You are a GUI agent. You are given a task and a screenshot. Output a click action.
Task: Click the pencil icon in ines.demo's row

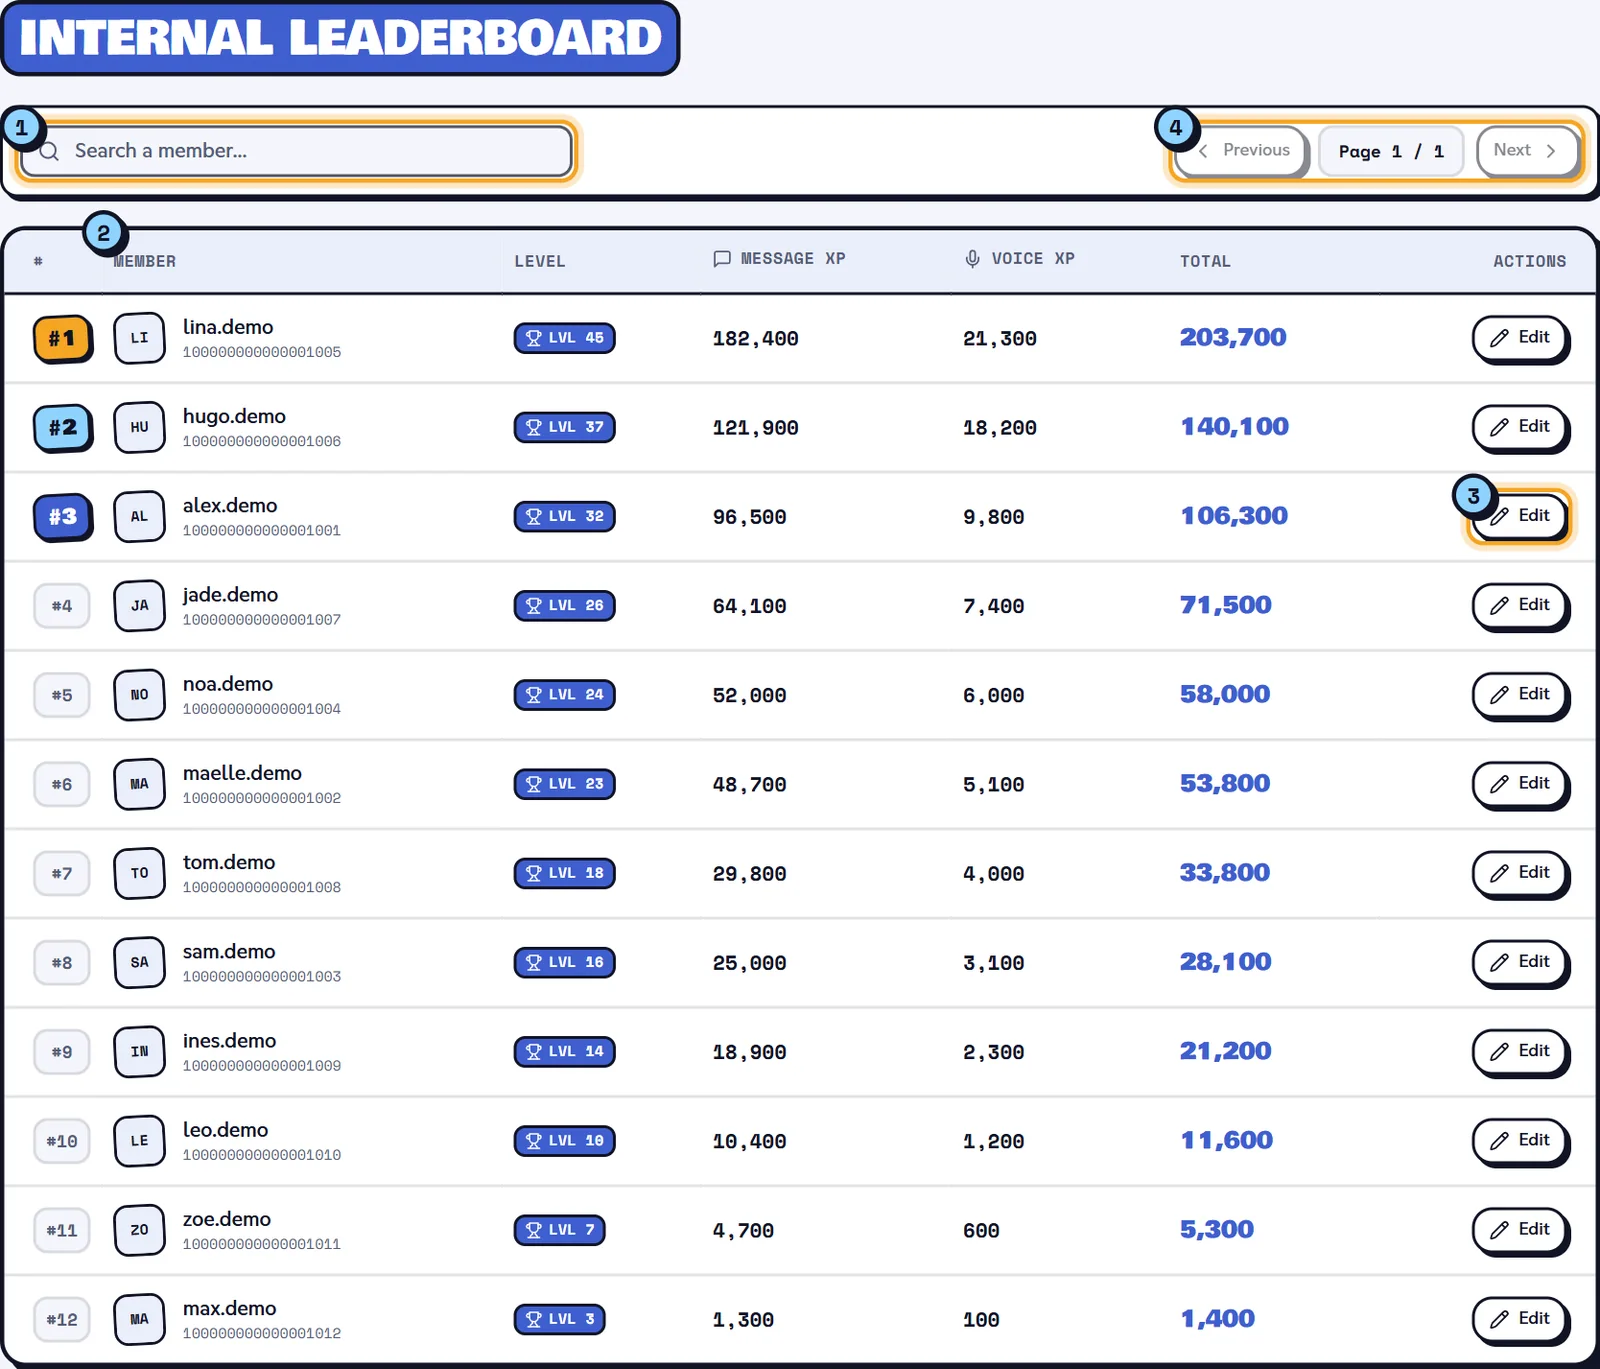(1499, 1052)
